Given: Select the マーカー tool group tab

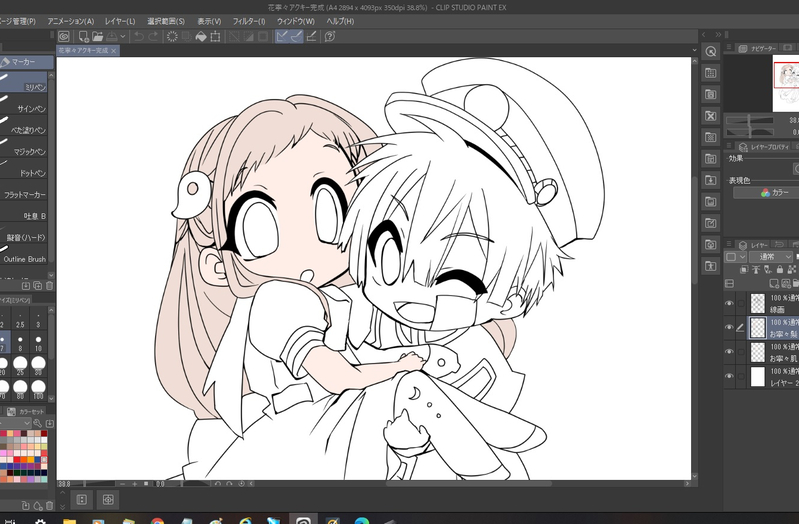Looking at the screenshot, I should 26,62.
